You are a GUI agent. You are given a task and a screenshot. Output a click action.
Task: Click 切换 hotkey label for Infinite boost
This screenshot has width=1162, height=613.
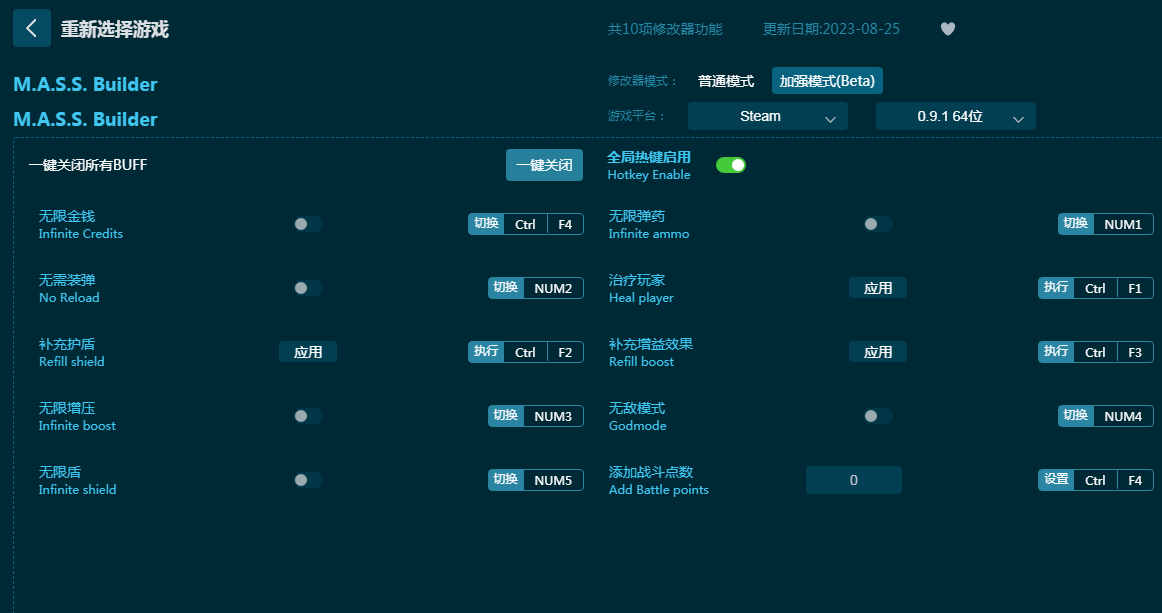(505, 416)
